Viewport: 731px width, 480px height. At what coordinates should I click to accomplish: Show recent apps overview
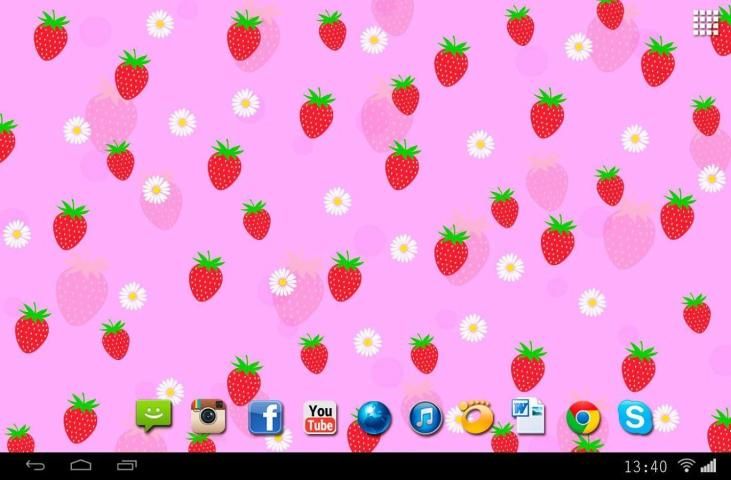point(127,466)
